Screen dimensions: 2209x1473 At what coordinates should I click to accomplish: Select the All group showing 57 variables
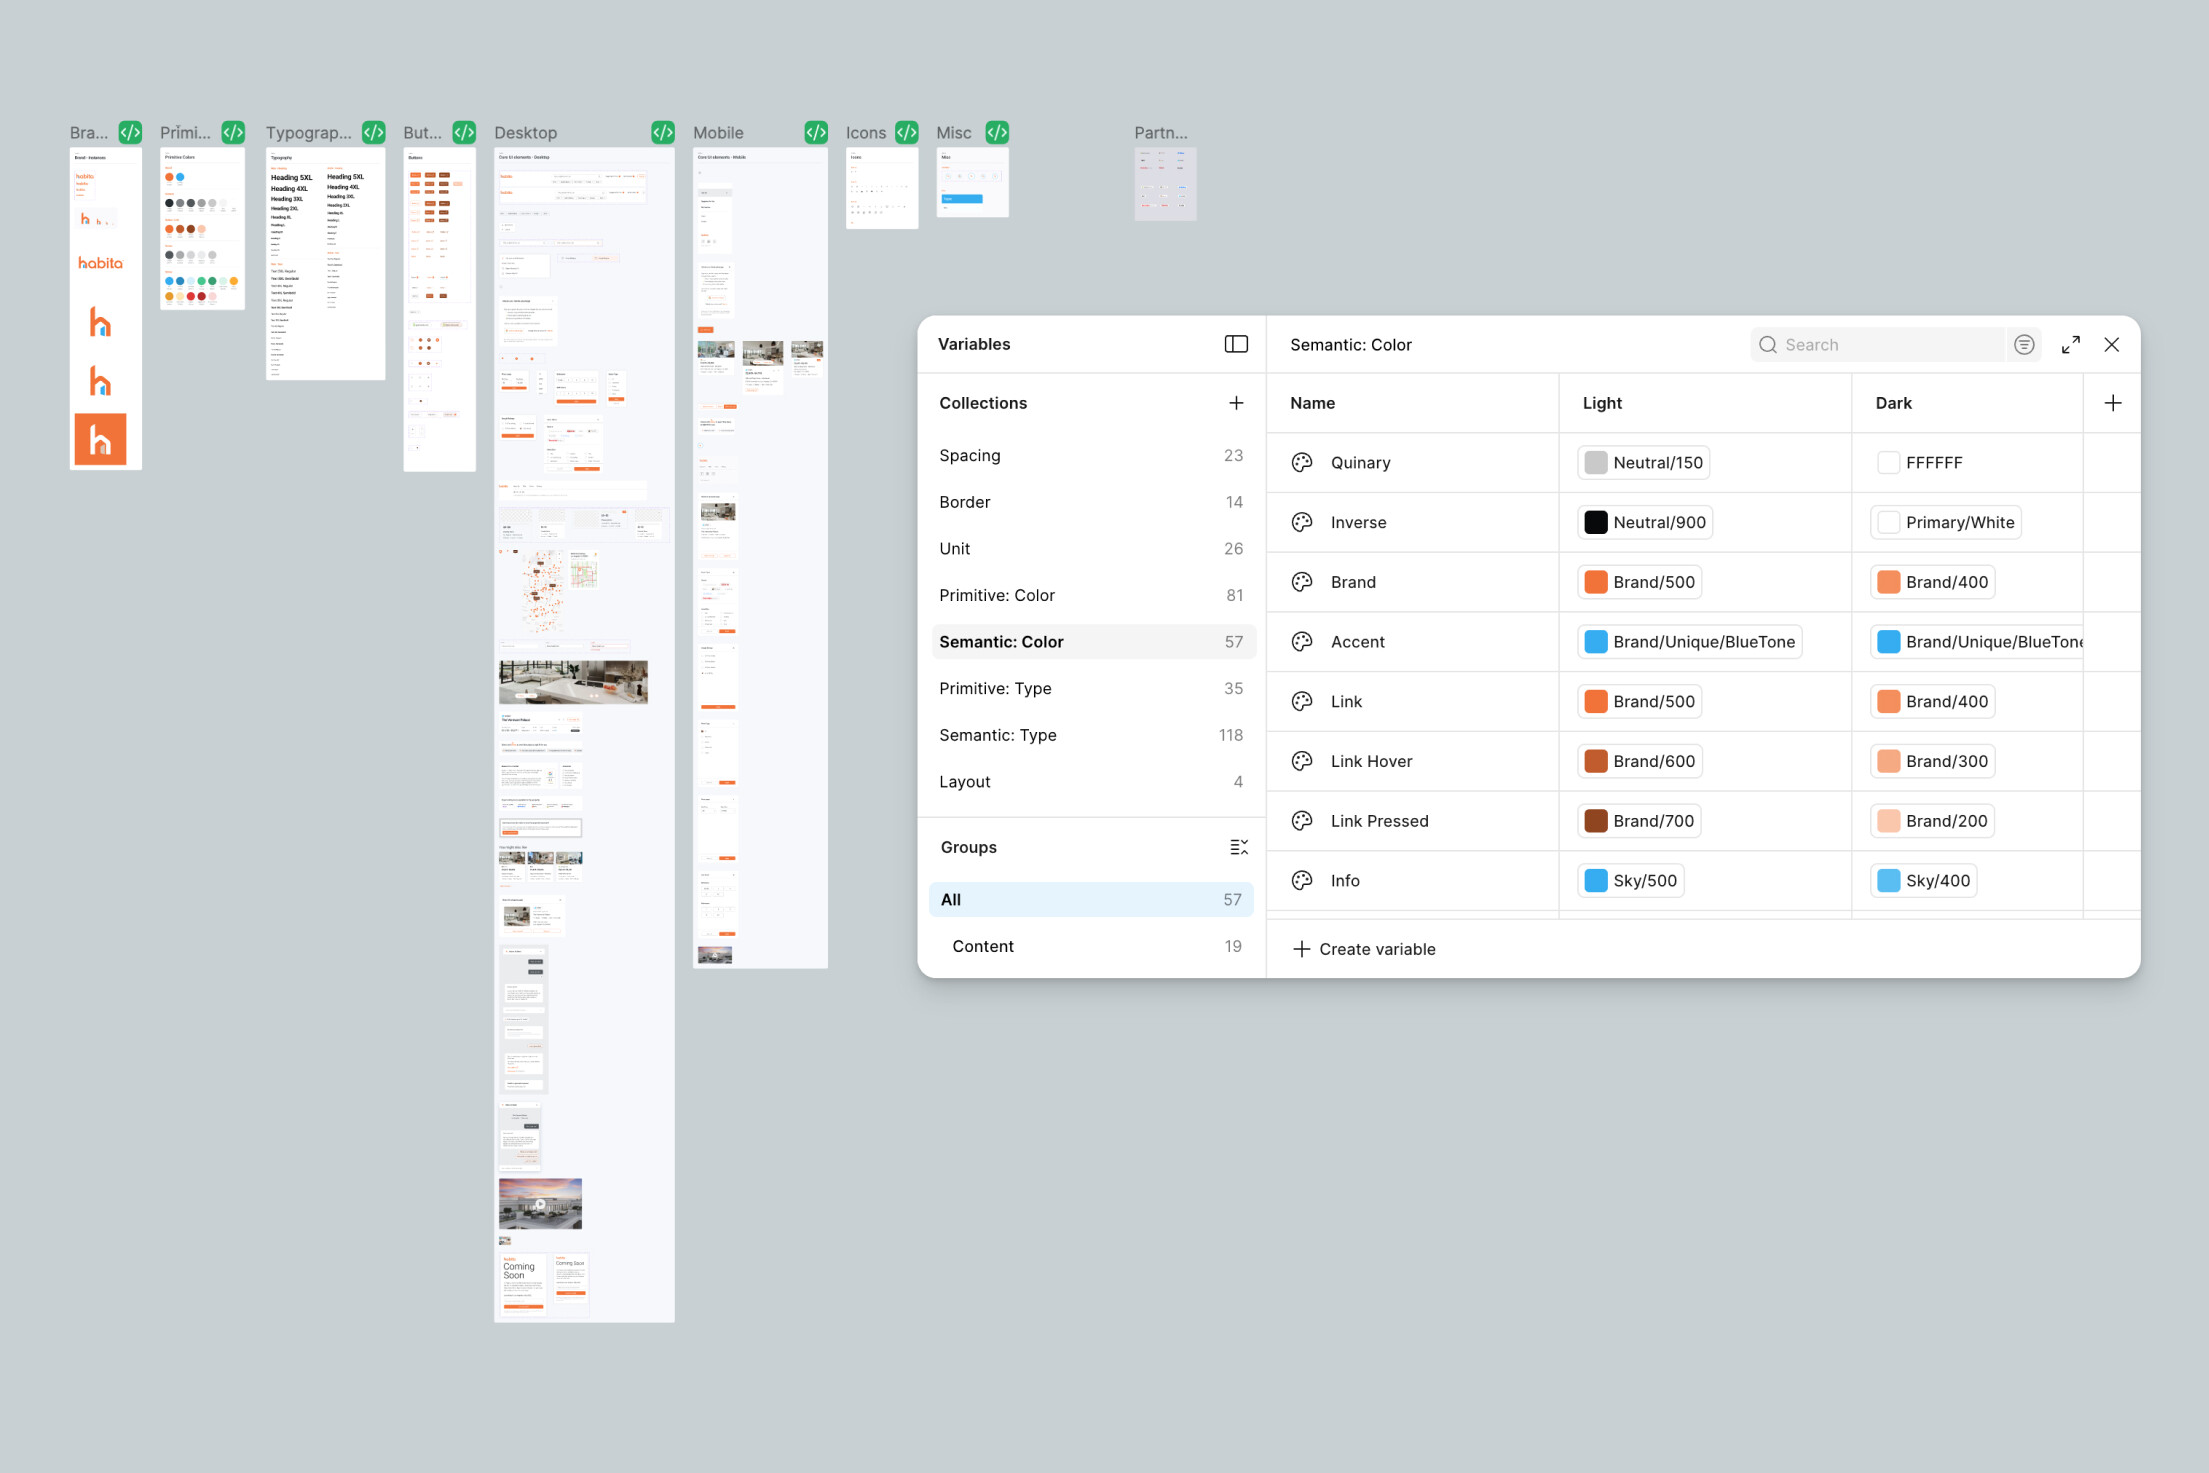tap(950, 899)
